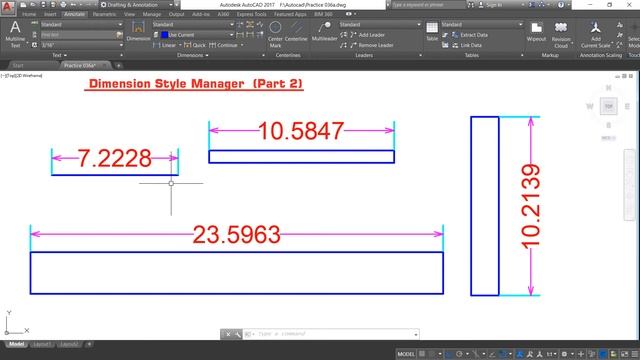Toggle polar tracking in status bar
Image resolution: width=640 pixels, height=360 pixels.
pos(459,354)
